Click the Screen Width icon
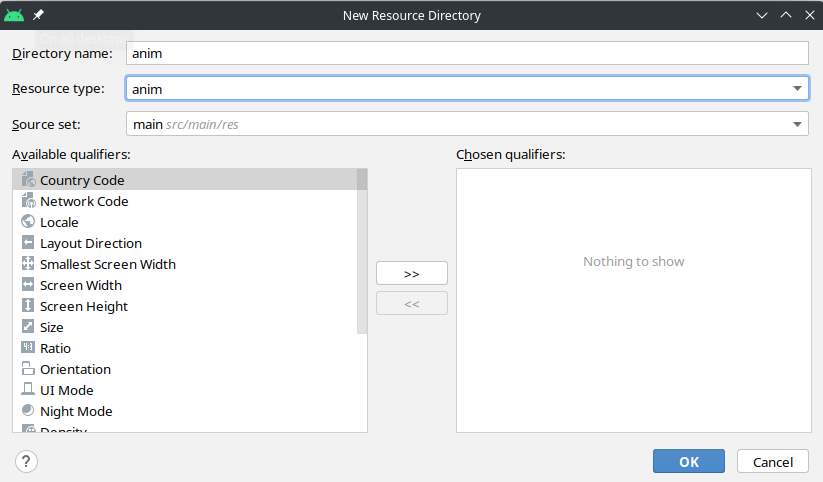 [x=28, y=285]
